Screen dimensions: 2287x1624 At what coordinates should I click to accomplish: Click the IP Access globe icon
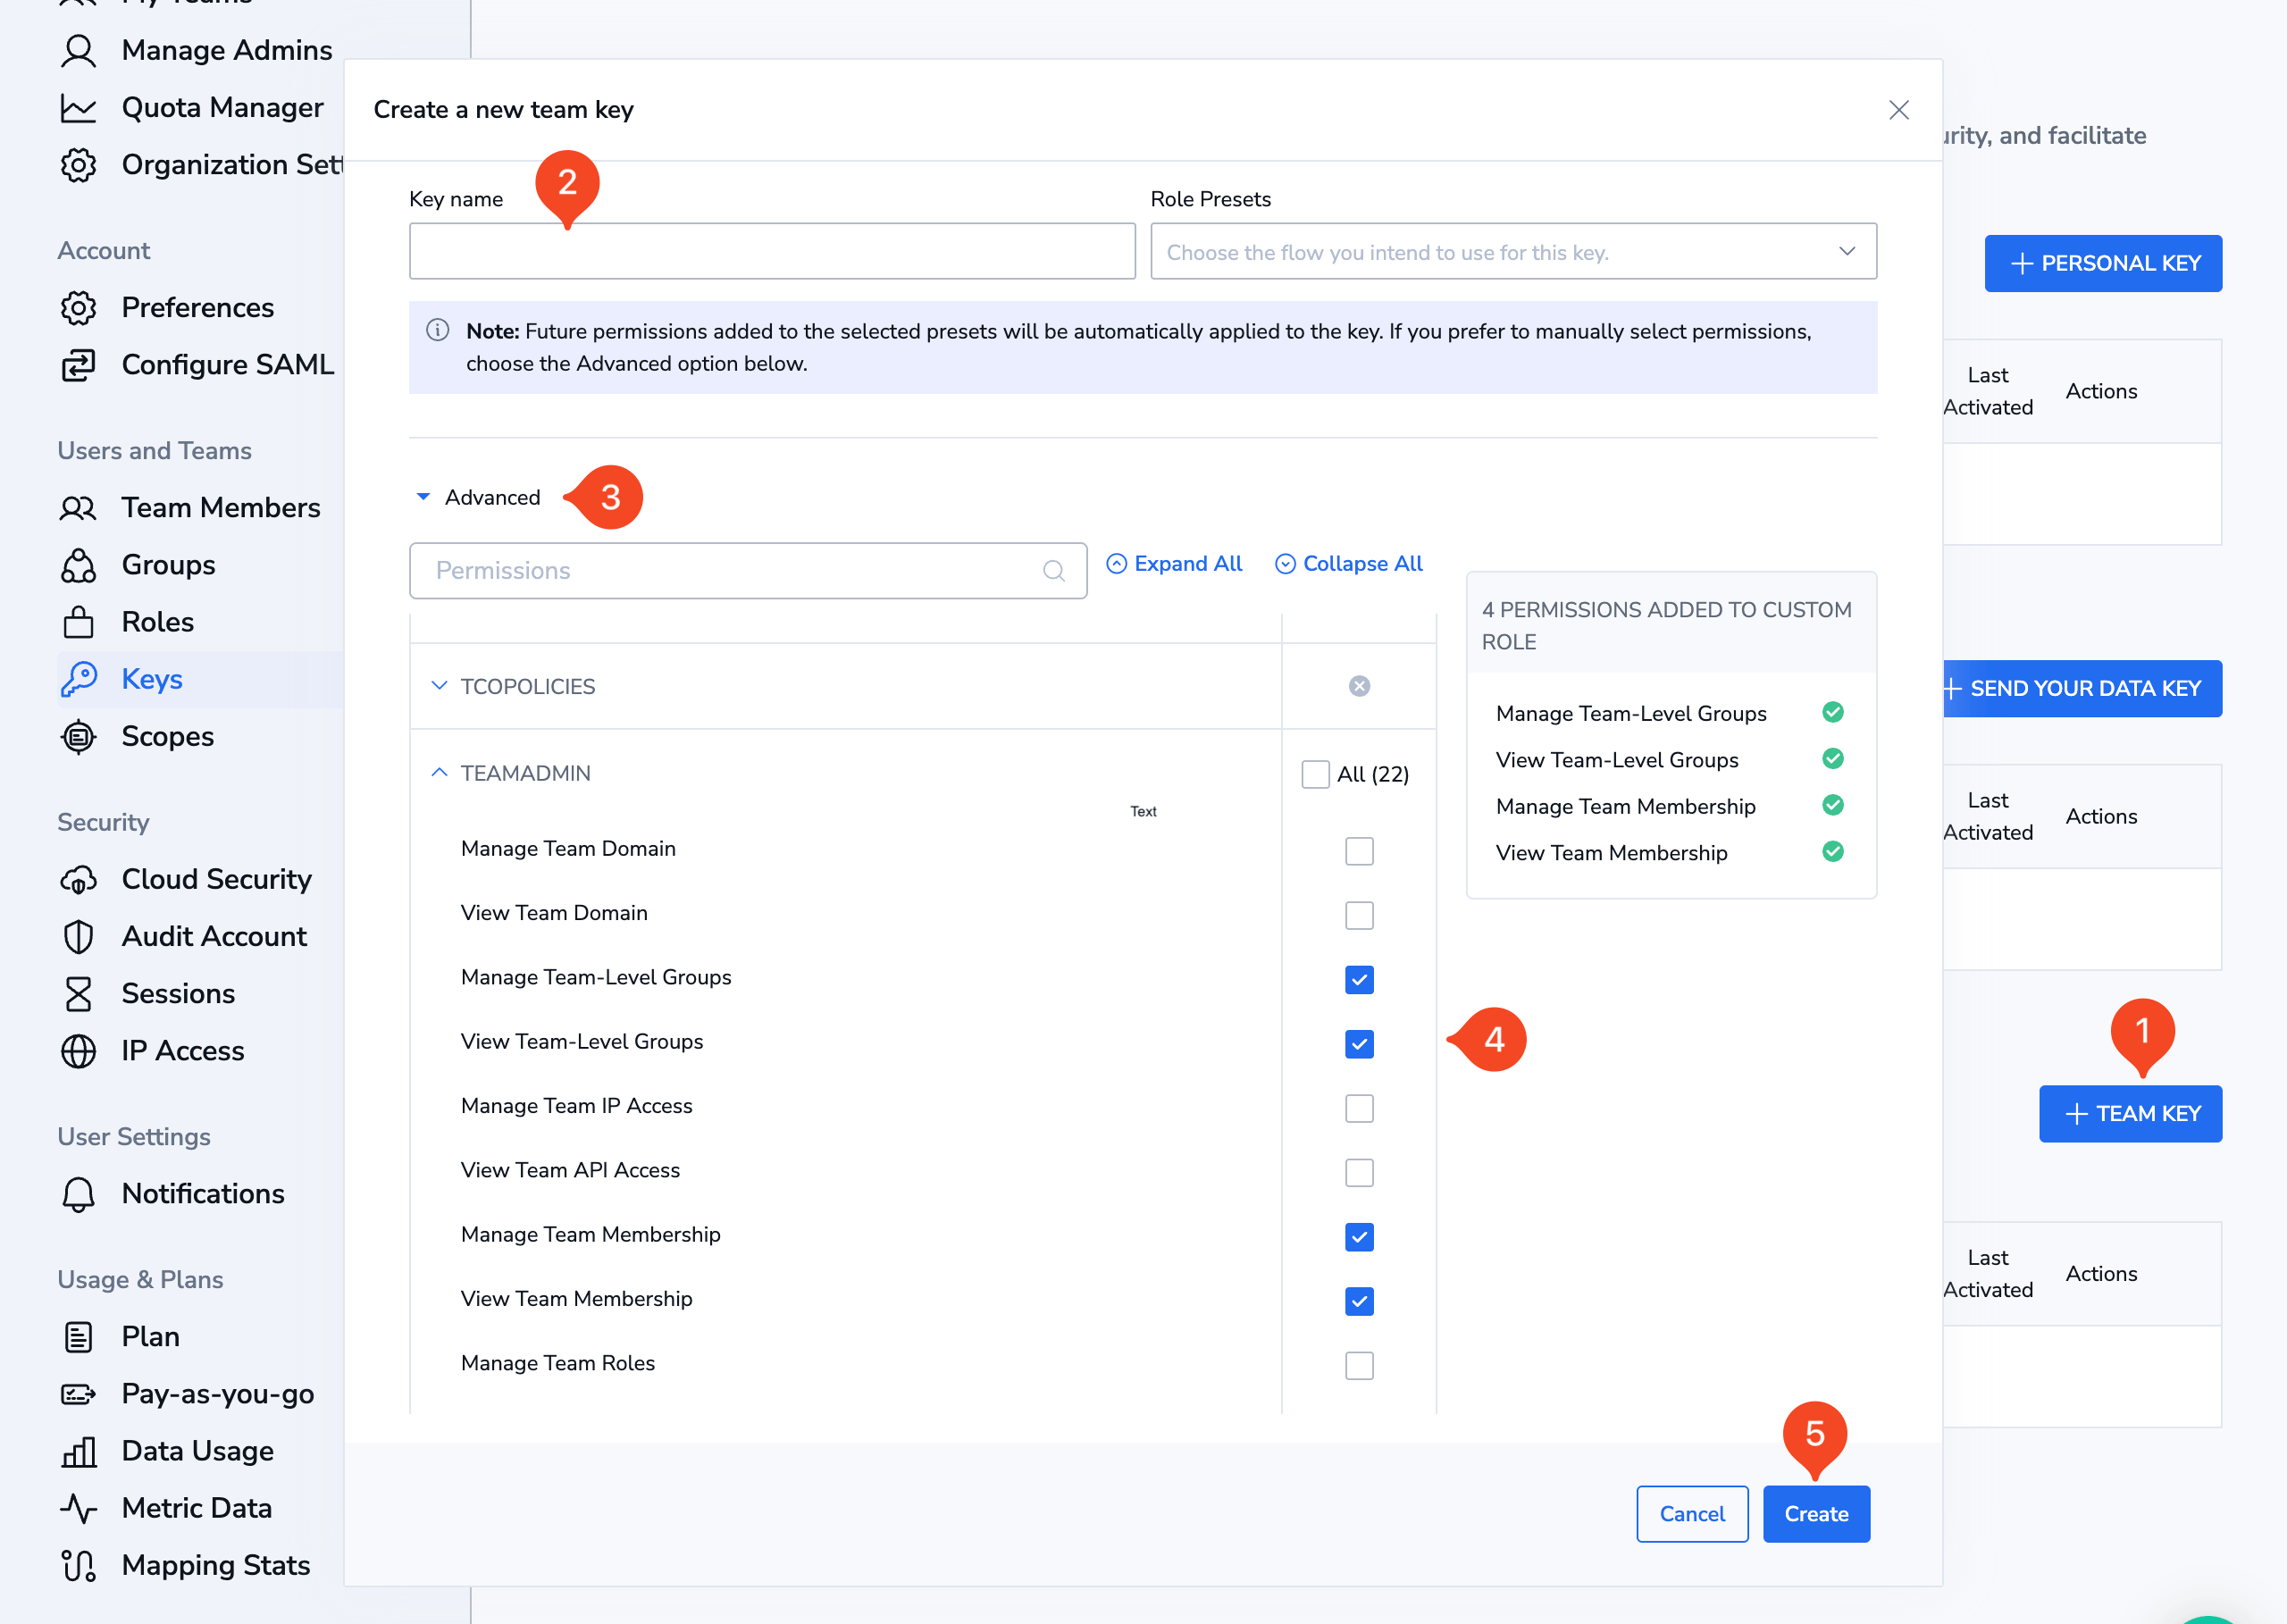tap(78, 1050)
